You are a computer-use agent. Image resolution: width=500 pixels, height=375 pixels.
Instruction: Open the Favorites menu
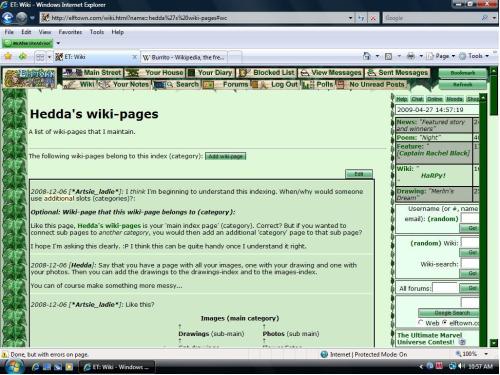click(x=70, y=32)
